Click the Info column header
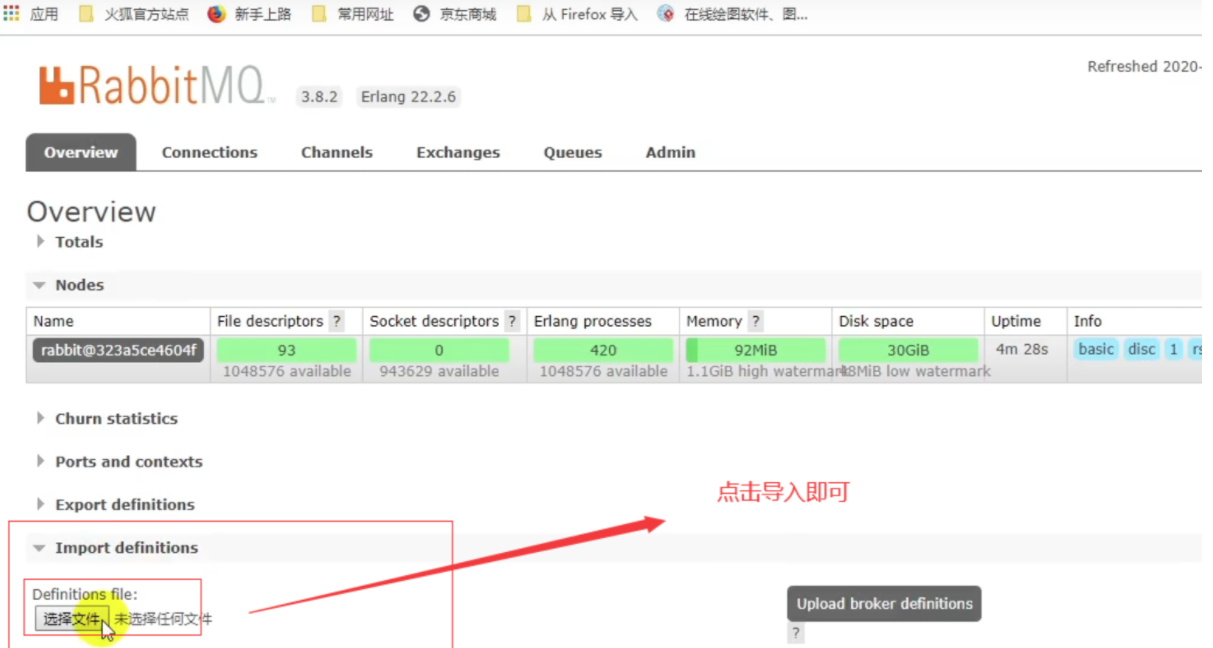Viewport: 1213px width, 648px height. click(1087, 321)
